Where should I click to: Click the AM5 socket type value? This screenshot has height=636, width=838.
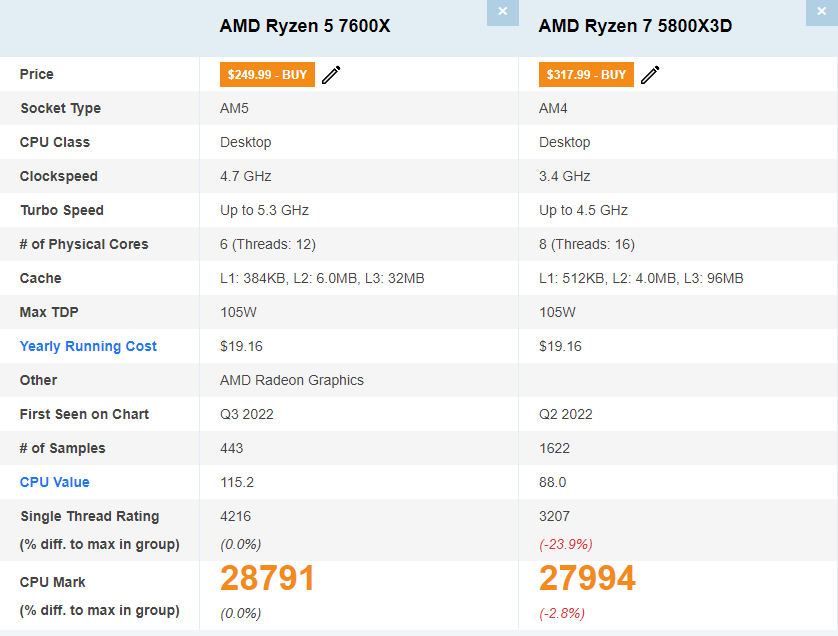tap(234, 108)
